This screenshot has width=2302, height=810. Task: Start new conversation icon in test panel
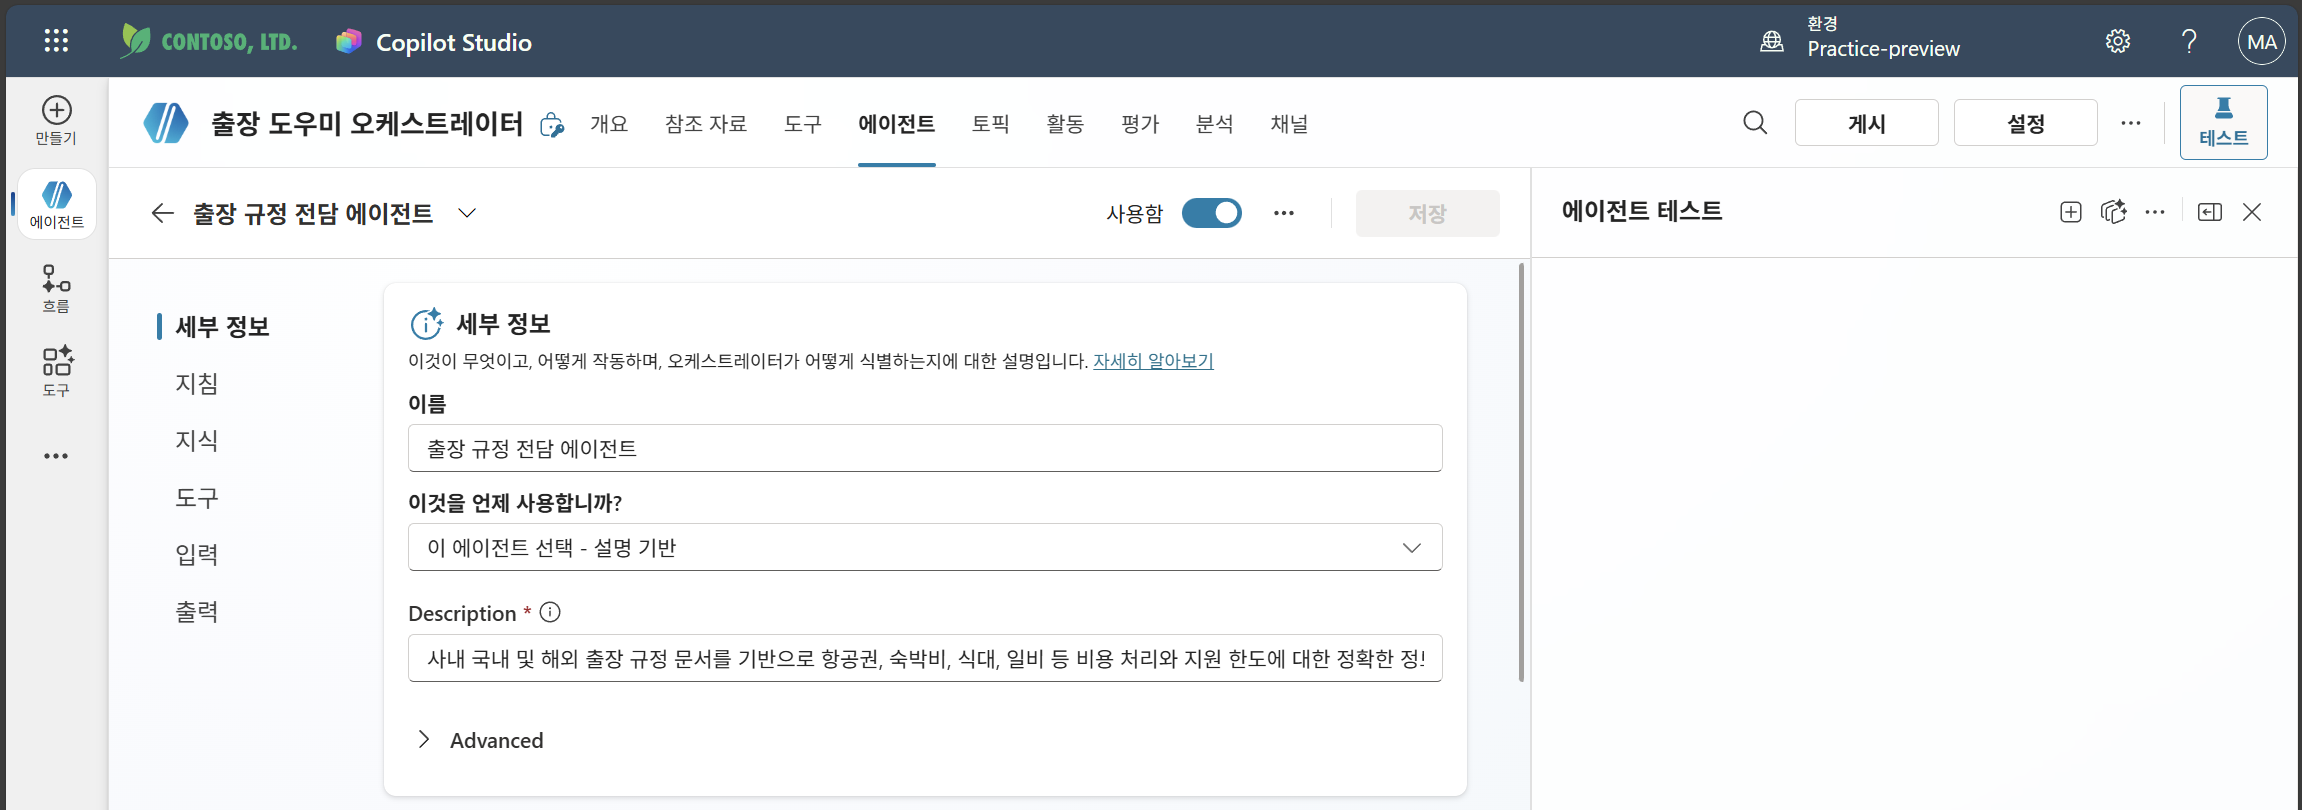coord(2071,212)
